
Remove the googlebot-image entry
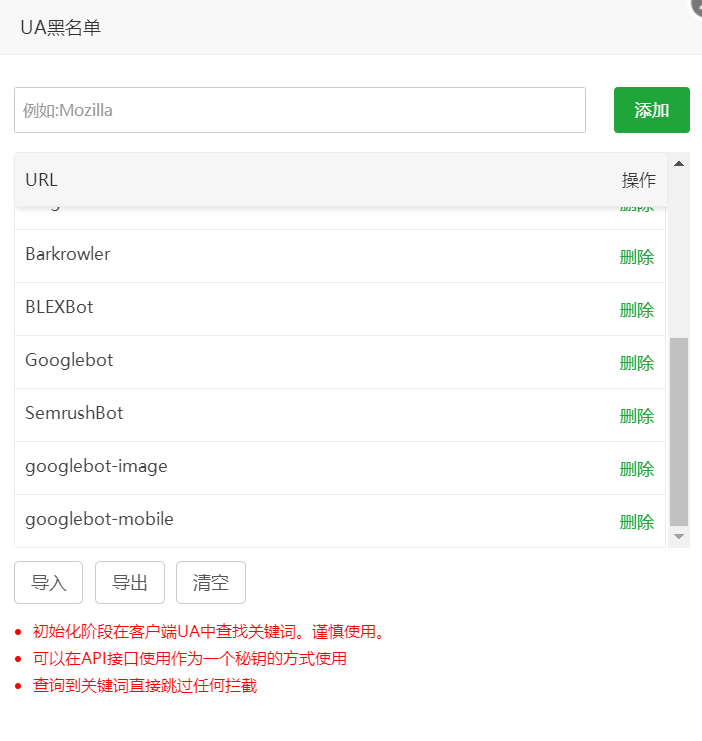637,469
